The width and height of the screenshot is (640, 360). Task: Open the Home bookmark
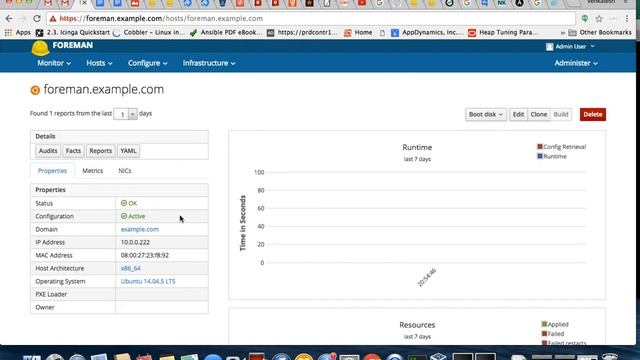point(358,33)
